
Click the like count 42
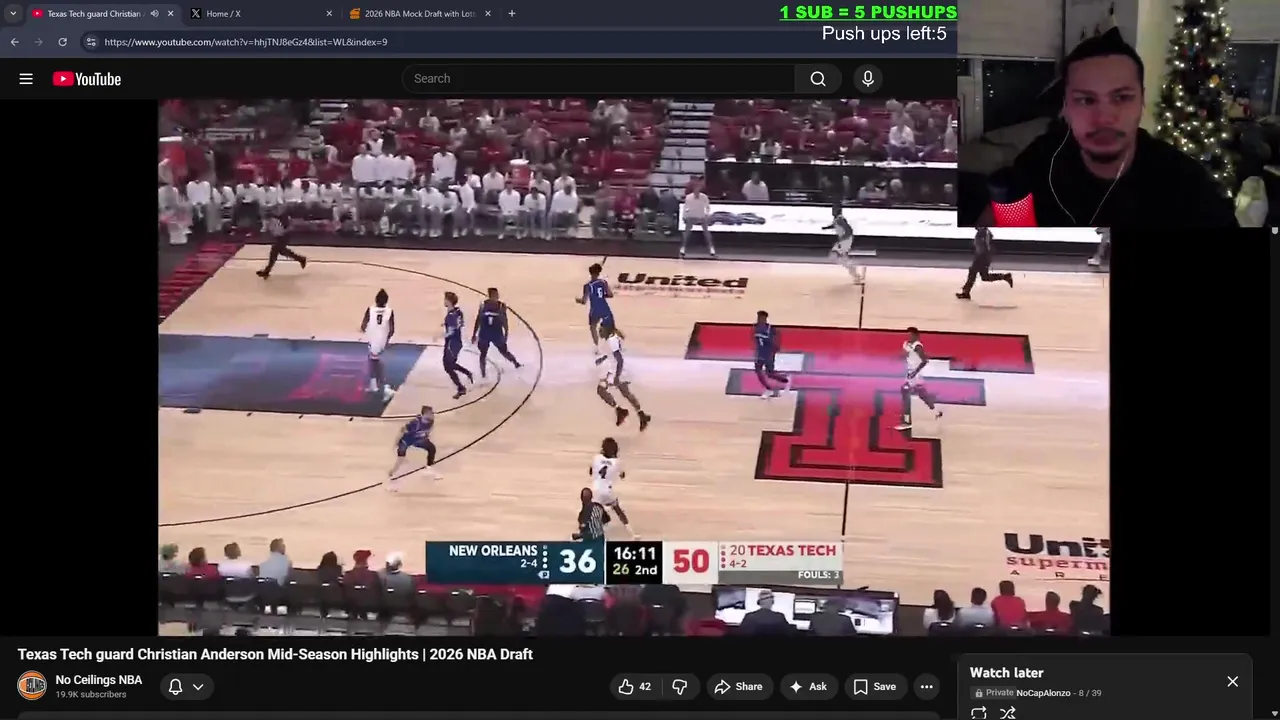pos(645,687)
